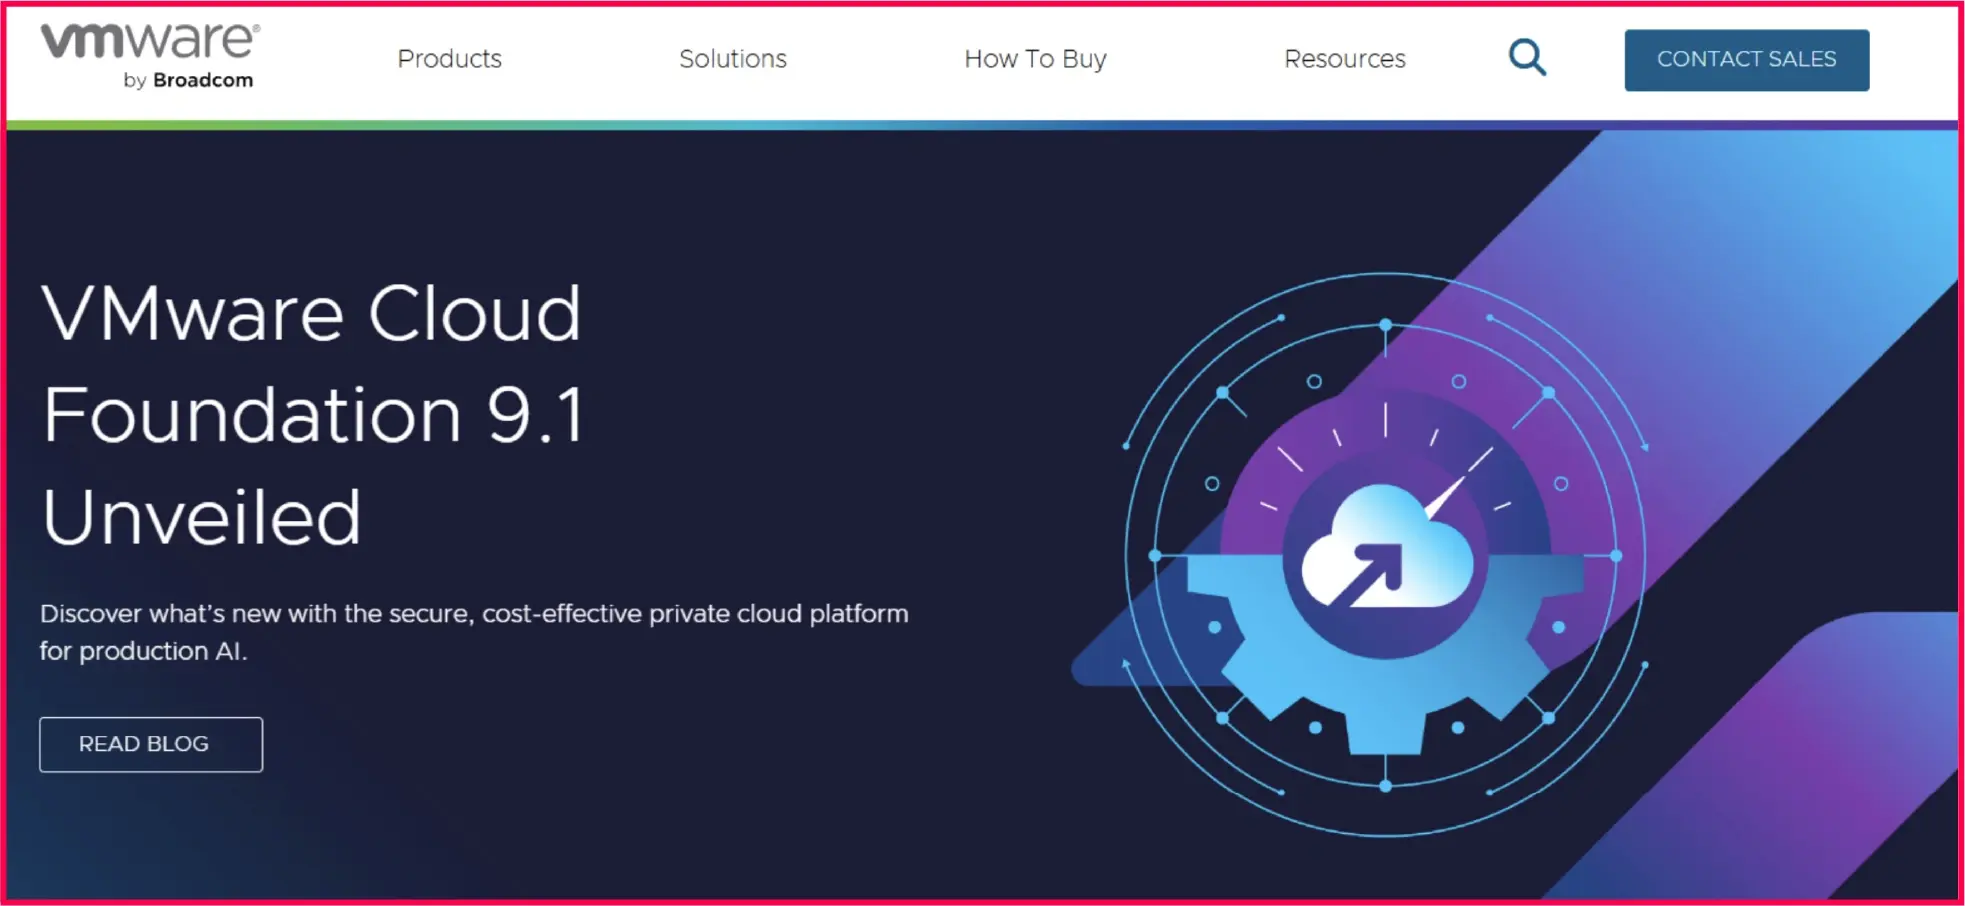The image size is (1965, 906).
Task: Click the Contact Sales button
Action: [1747, 60]
